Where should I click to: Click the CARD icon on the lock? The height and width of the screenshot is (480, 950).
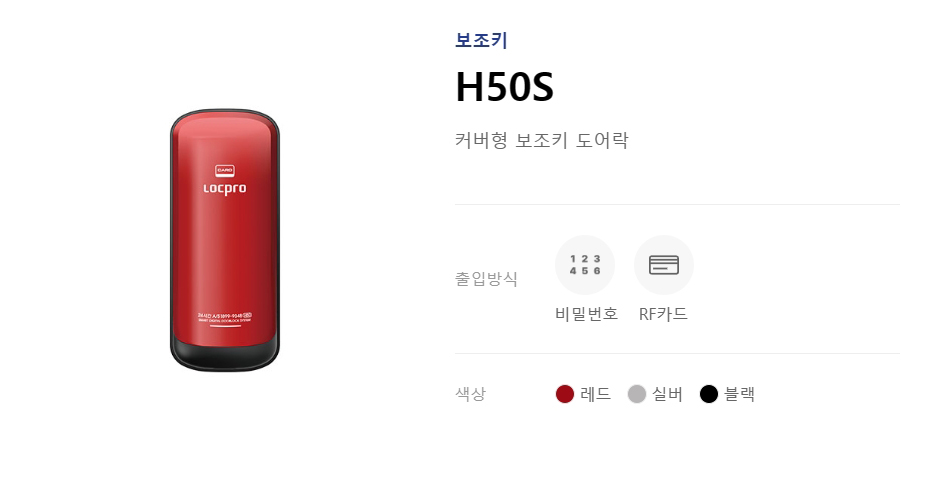click(x=225, y=170)
